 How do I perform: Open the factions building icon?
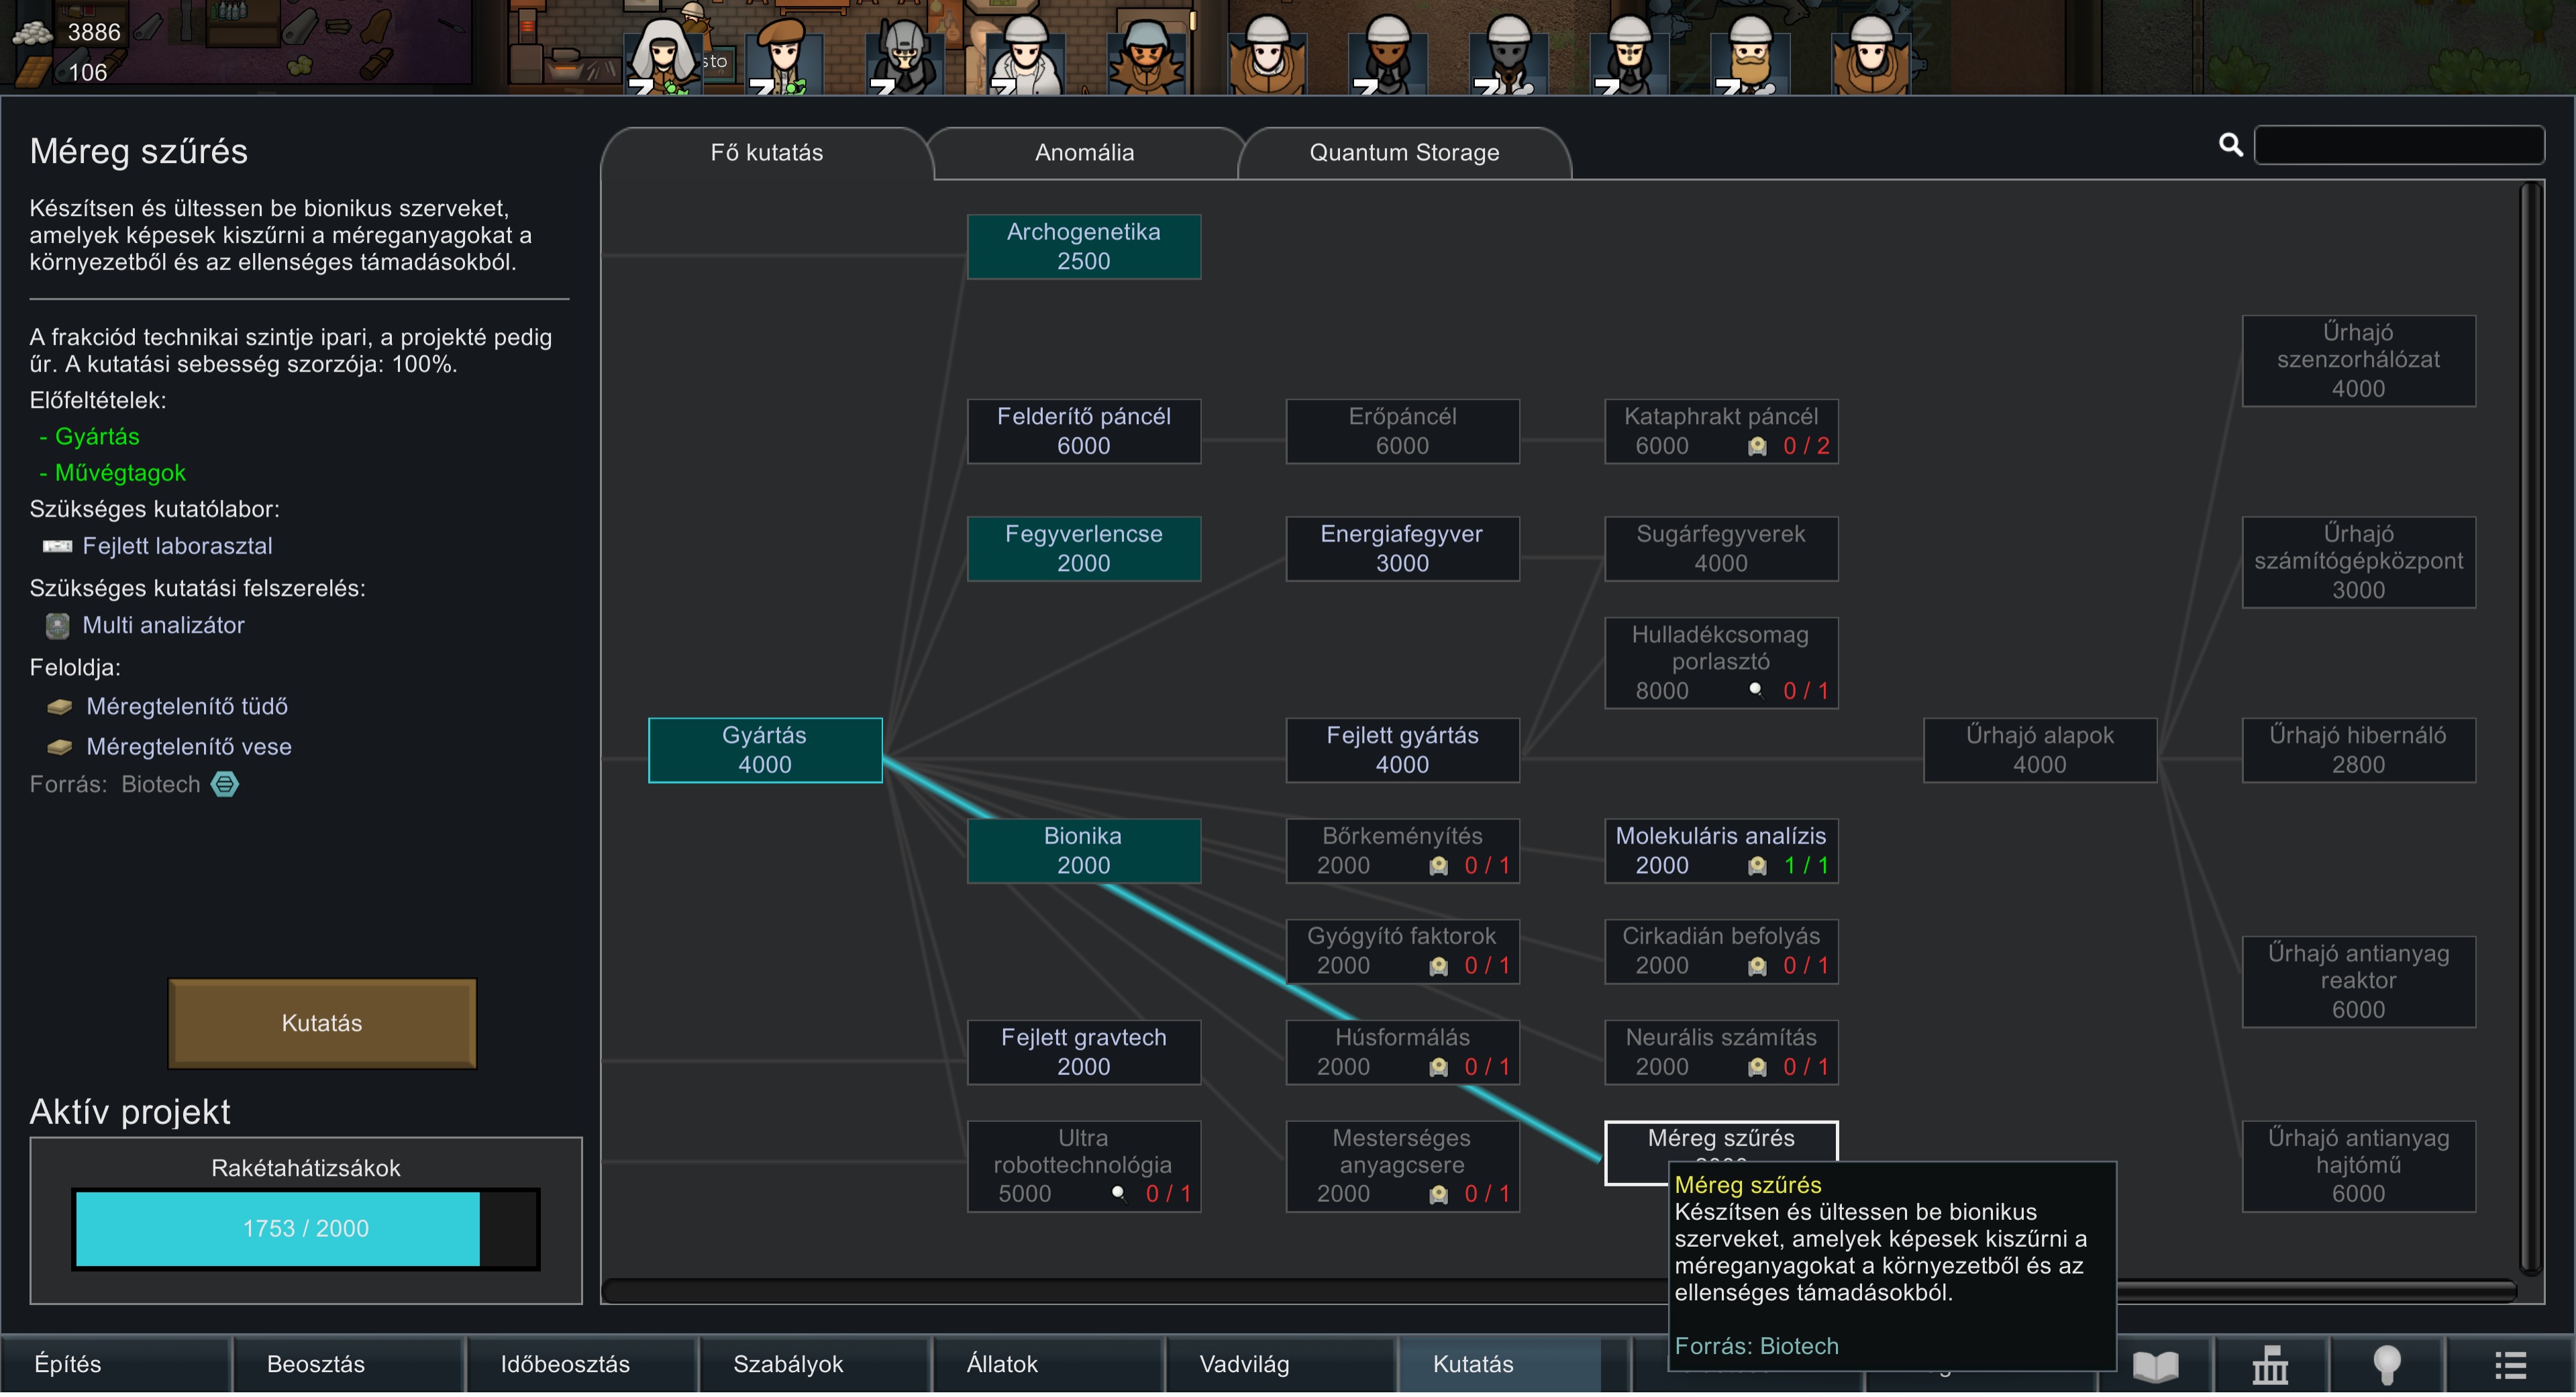[2270, 1367]
